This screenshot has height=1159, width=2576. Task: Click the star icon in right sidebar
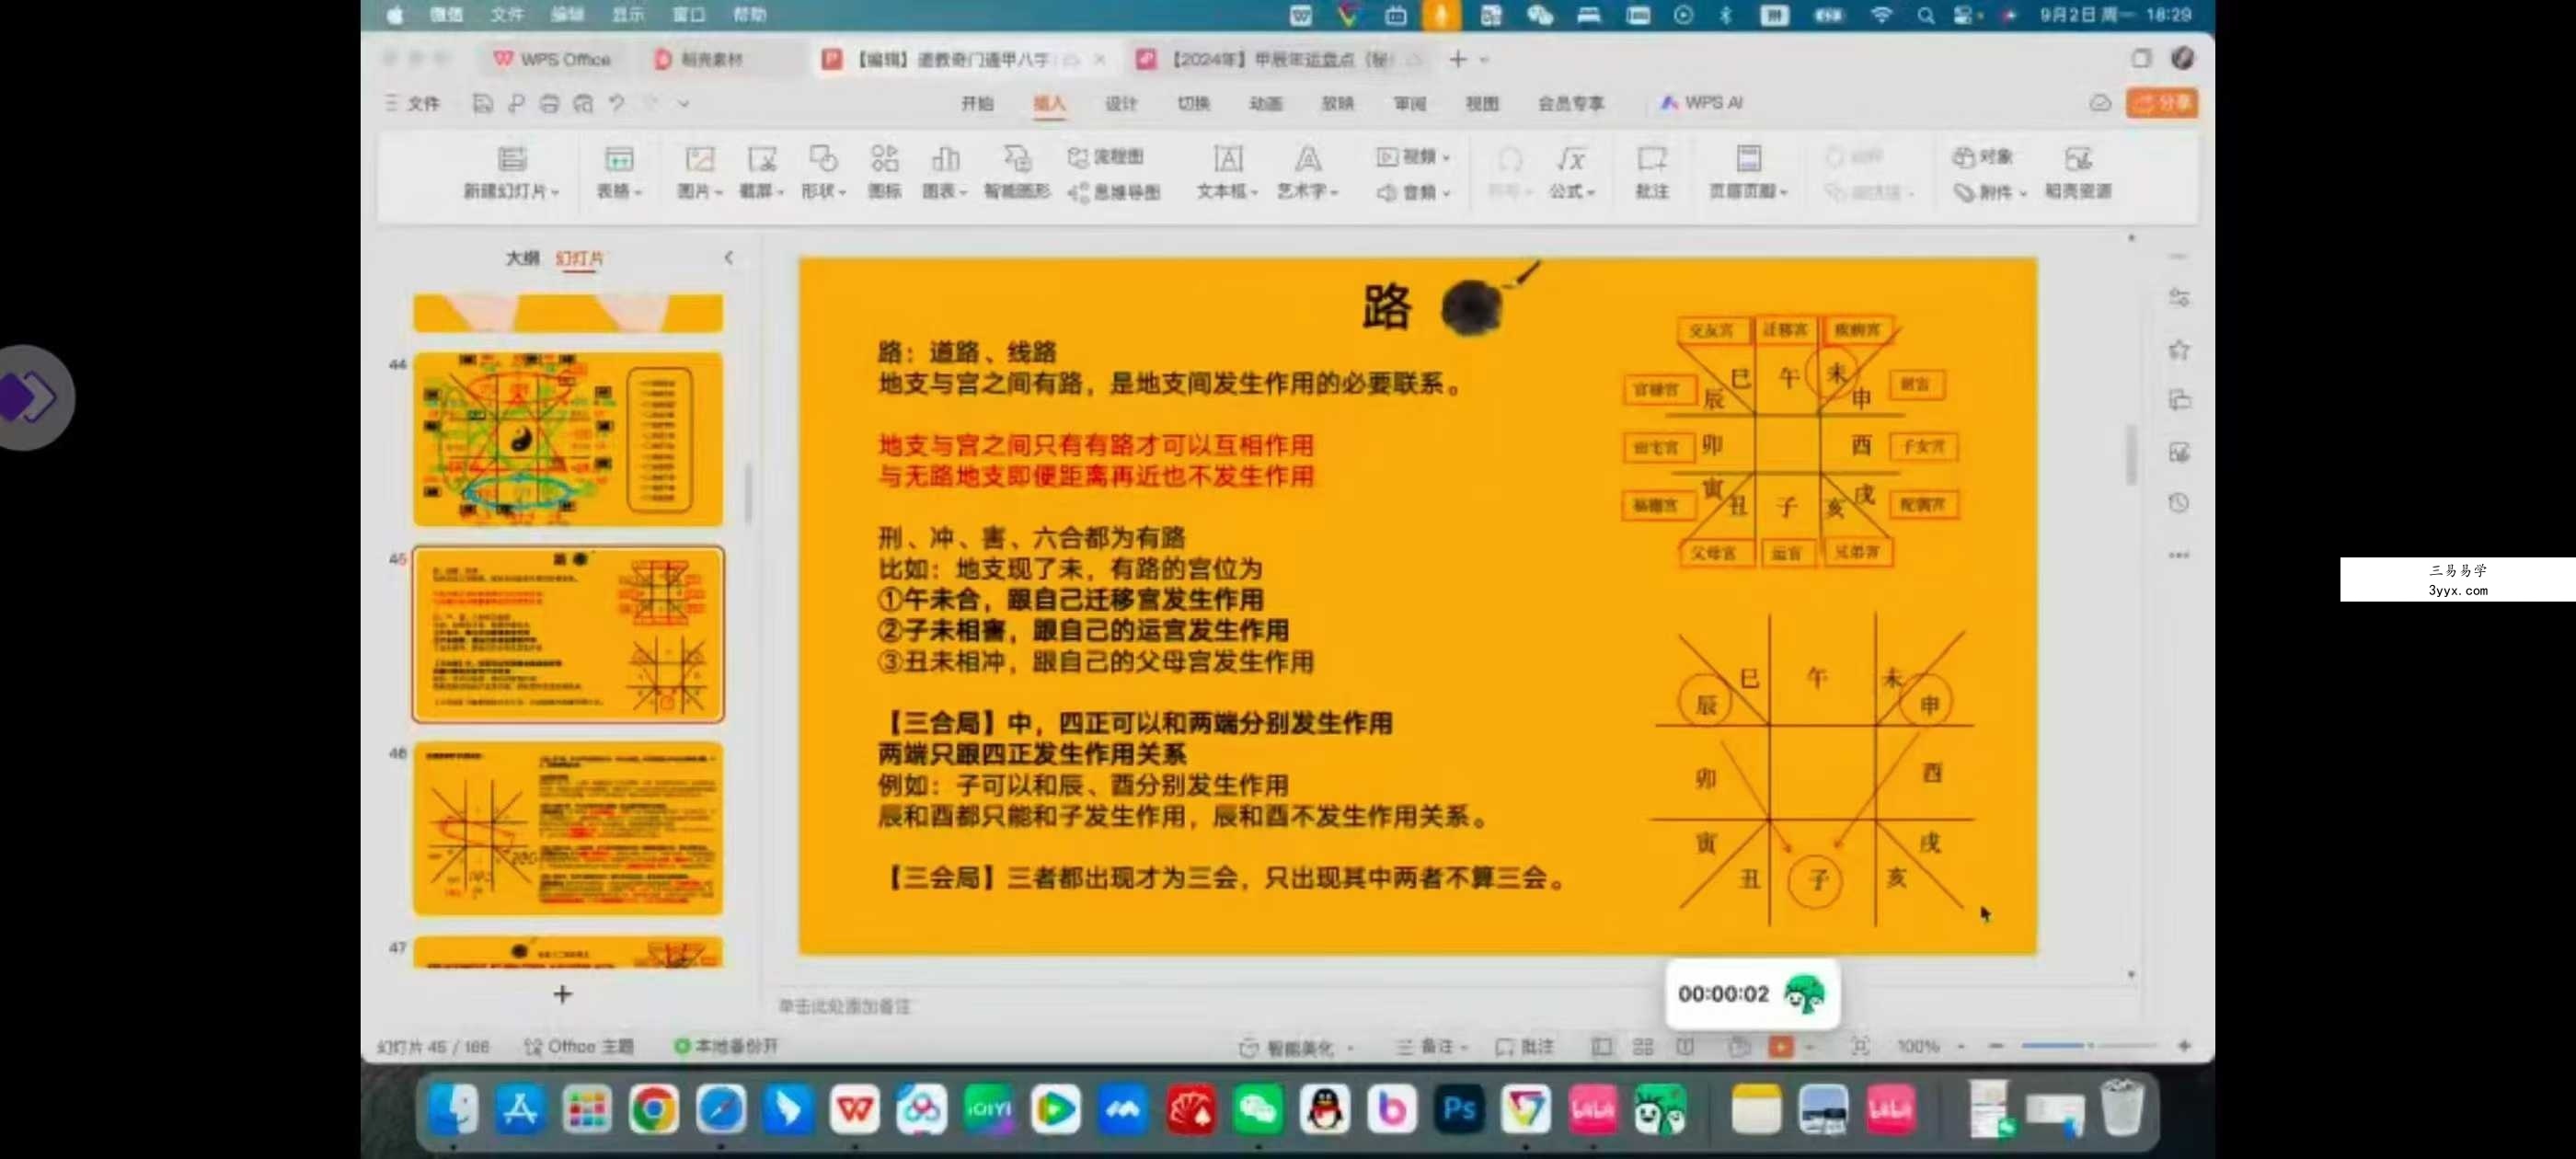2179,350
